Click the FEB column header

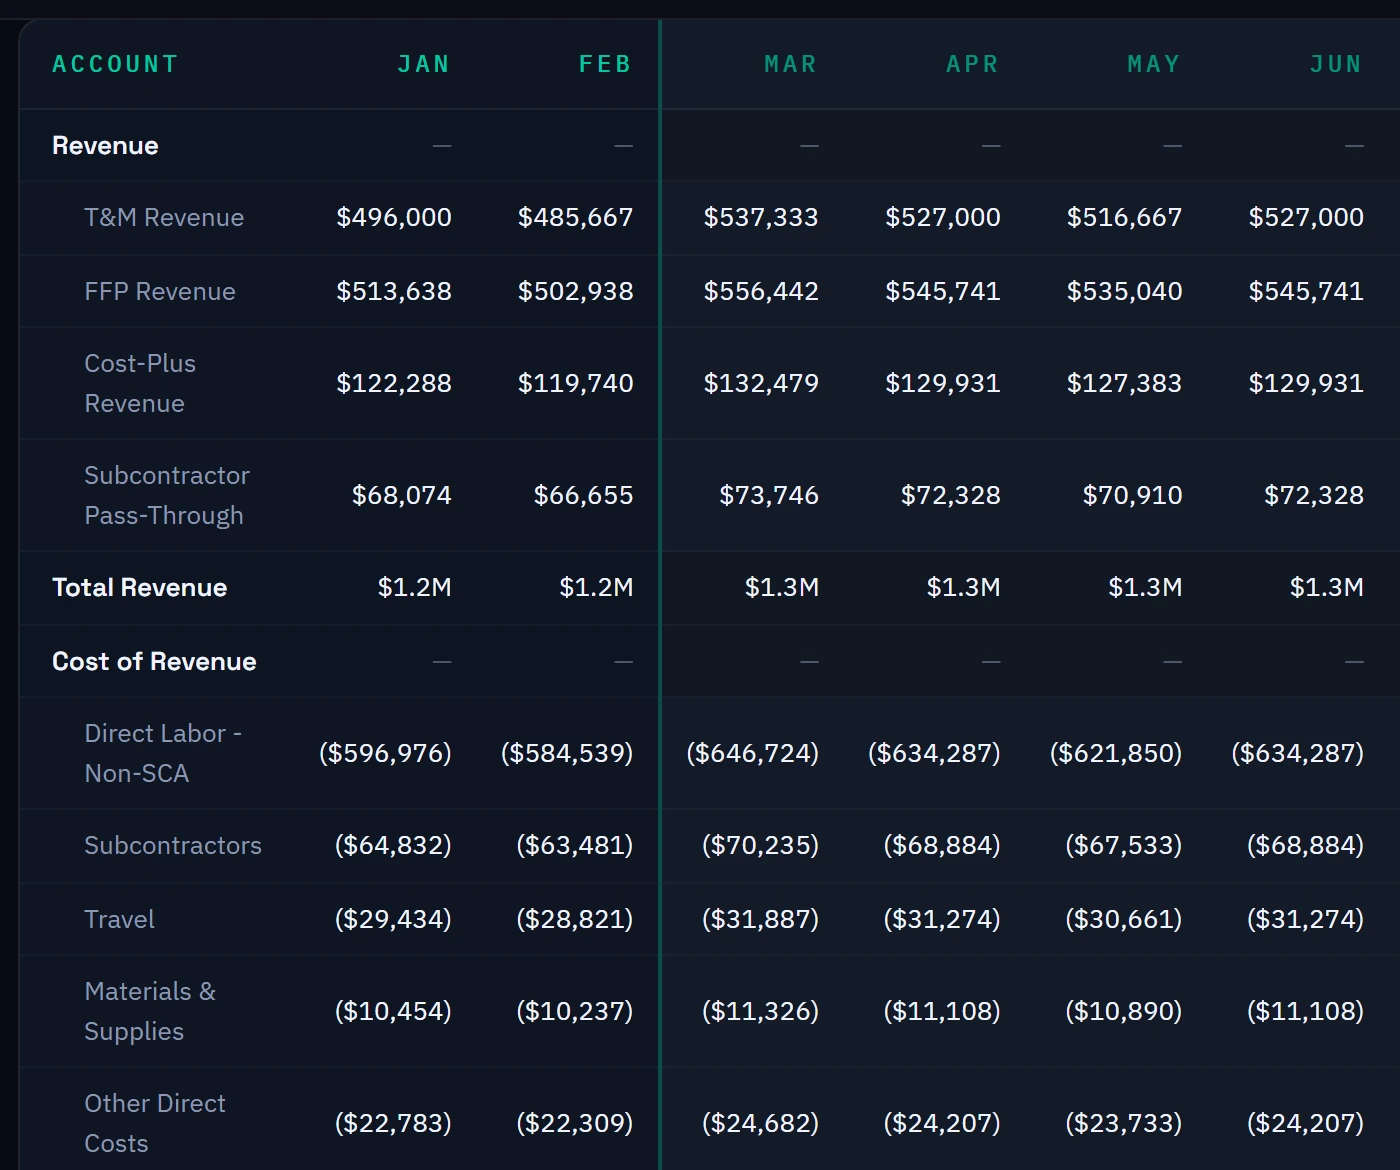(x=605, y=64)
